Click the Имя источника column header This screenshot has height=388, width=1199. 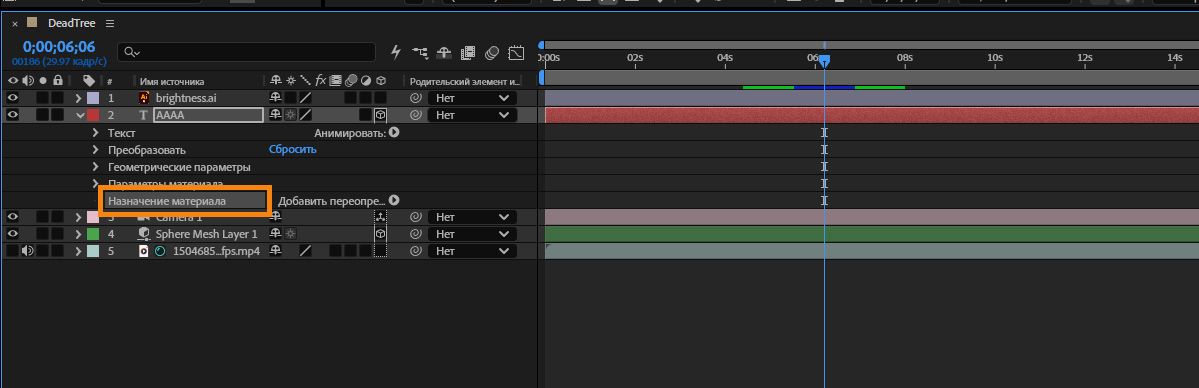click(171, 81)
